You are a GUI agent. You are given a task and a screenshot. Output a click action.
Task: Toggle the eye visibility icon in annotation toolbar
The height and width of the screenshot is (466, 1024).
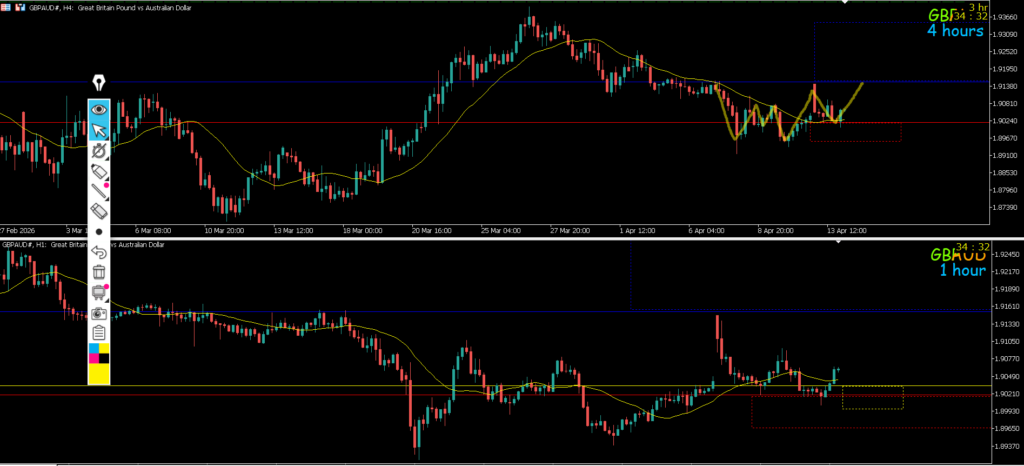(99, 109)
